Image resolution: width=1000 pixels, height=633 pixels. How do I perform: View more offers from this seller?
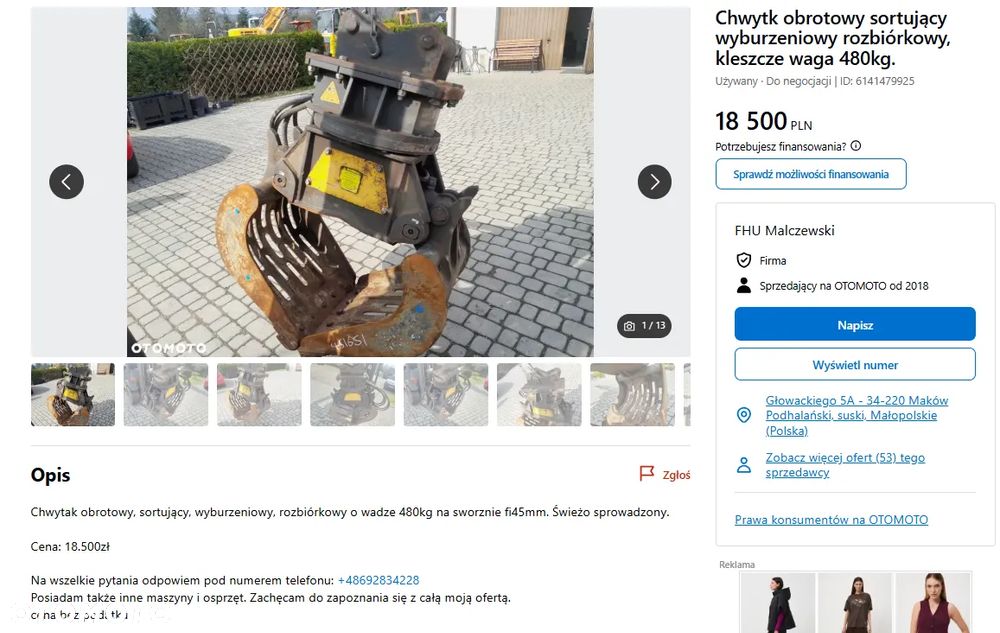(x=845, y=465)
